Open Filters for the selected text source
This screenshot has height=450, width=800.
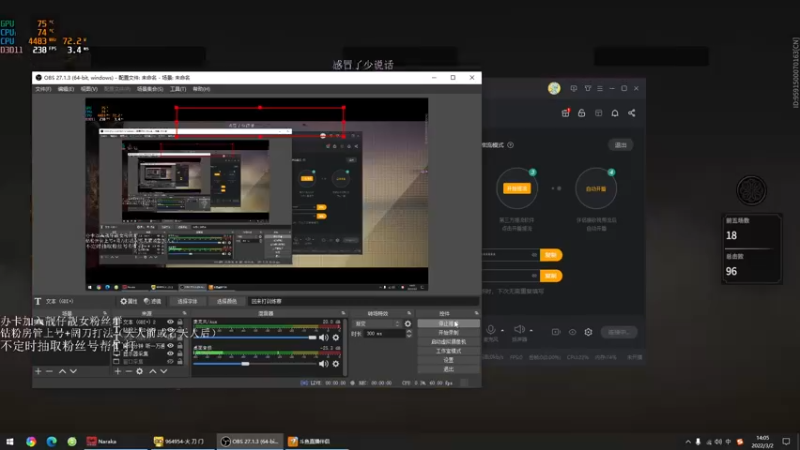pyautogui.click(x=152, y=301)
